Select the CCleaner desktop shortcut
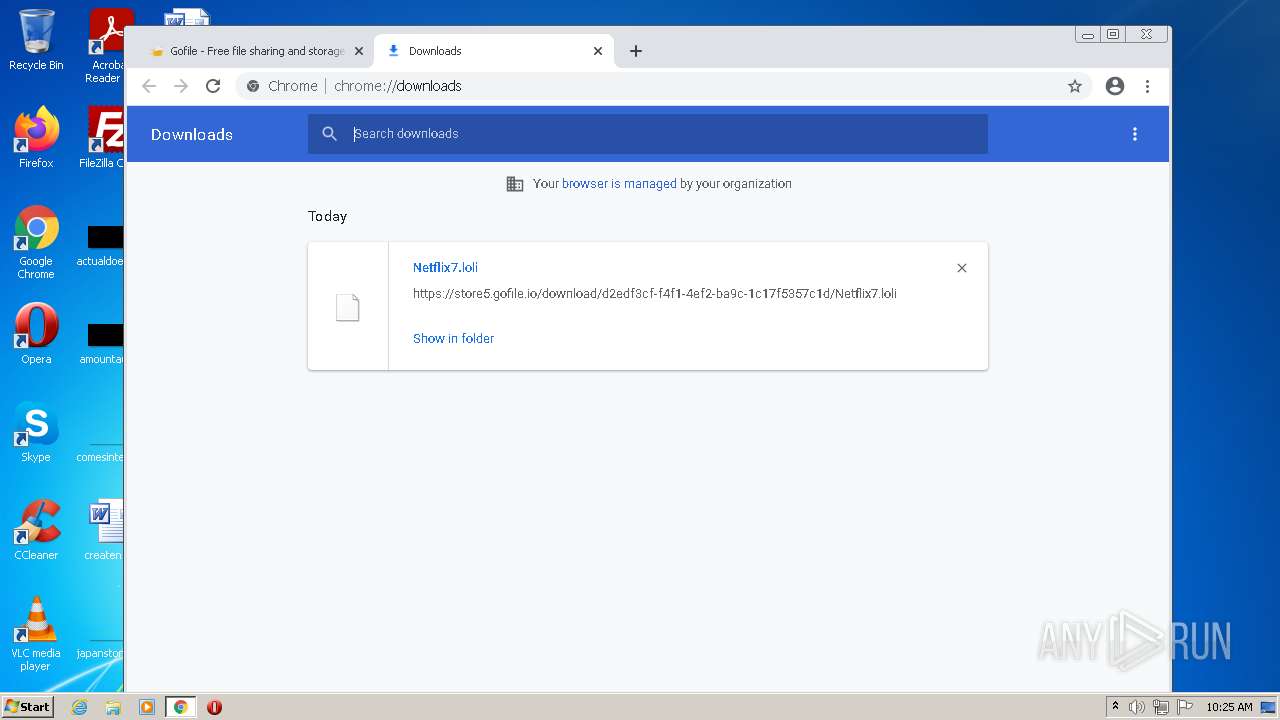1280x720 pixels. [36, 530]
